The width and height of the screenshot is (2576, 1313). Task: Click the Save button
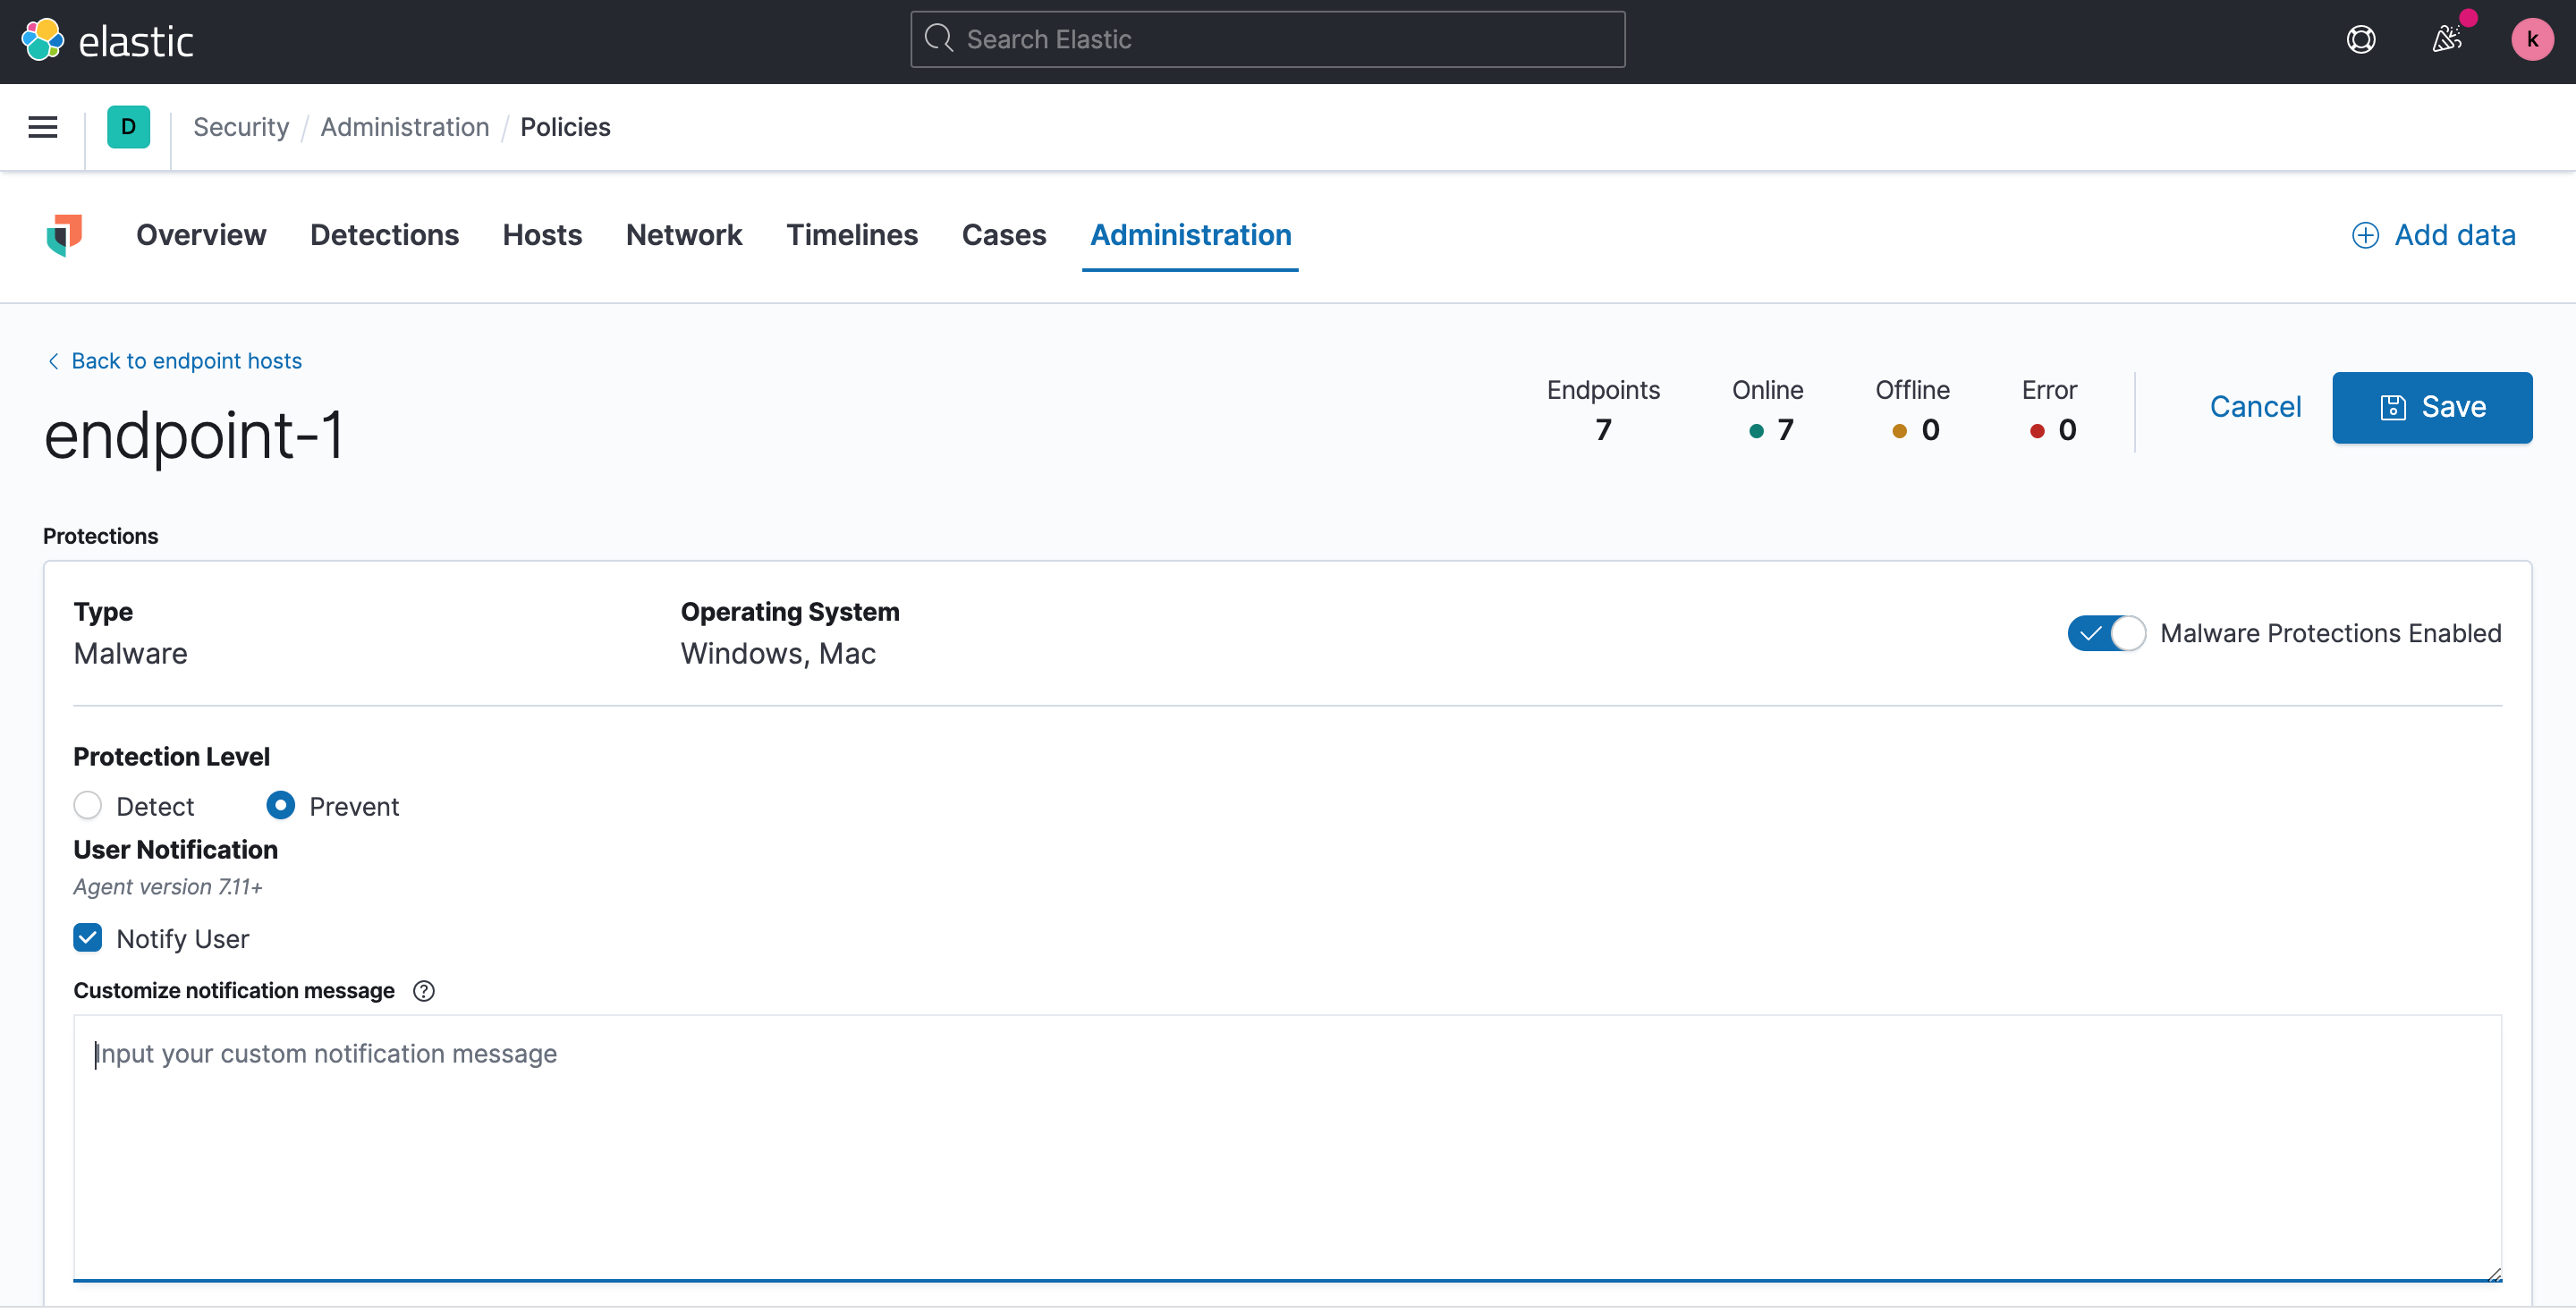tap(2432, 407)
